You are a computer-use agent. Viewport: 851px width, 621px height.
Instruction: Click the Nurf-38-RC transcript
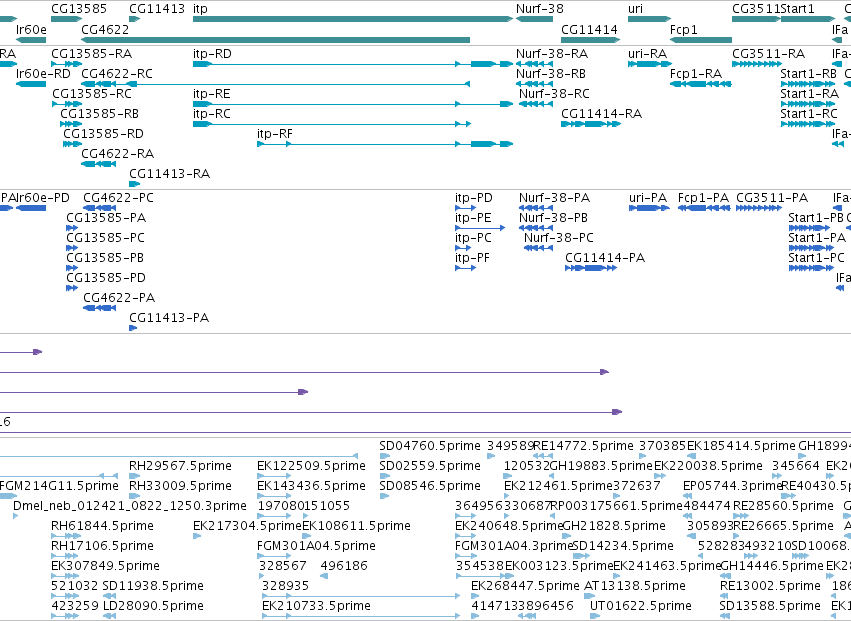(x=554, y=94)
